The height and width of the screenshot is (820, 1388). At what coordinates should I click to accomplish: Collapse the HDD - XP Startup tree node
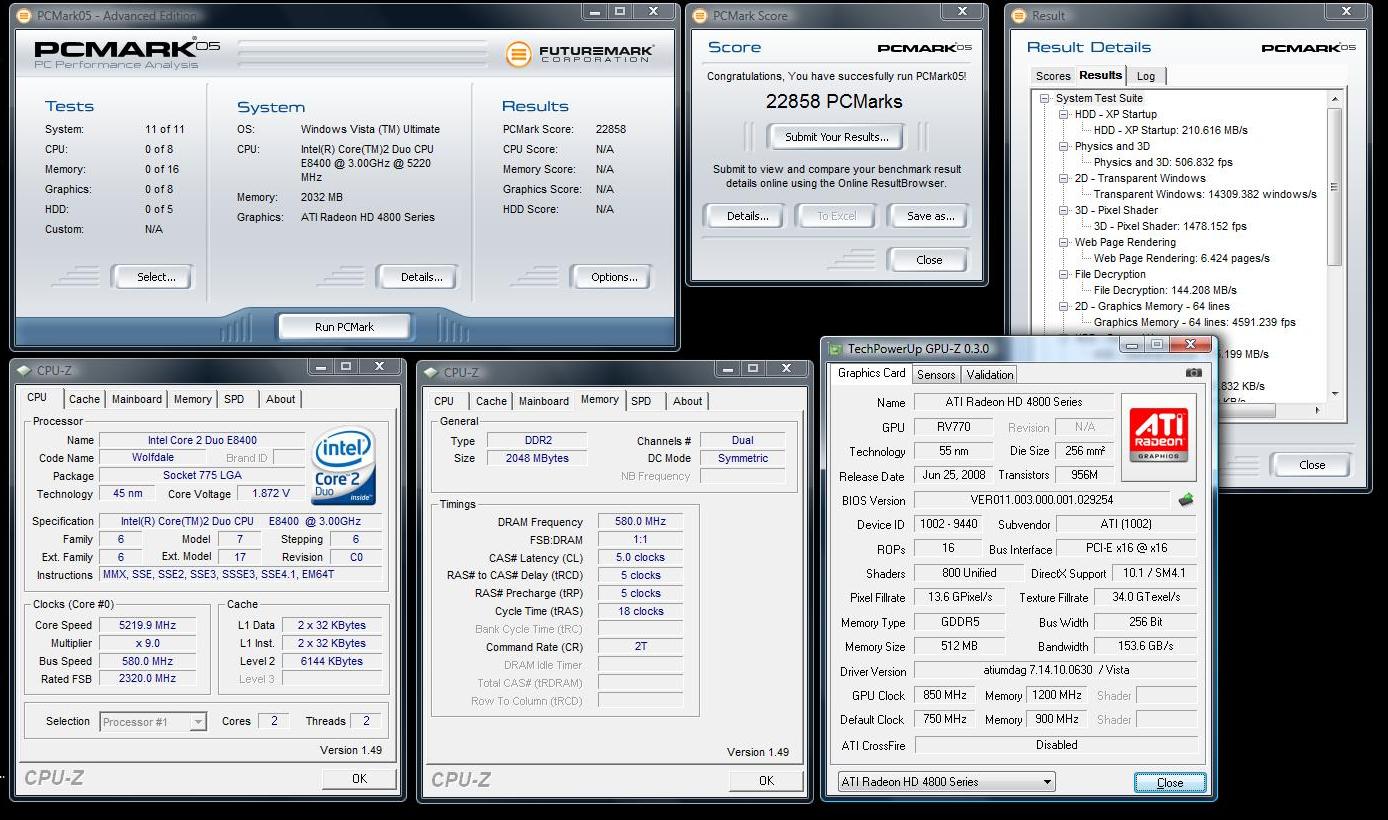1064,114
